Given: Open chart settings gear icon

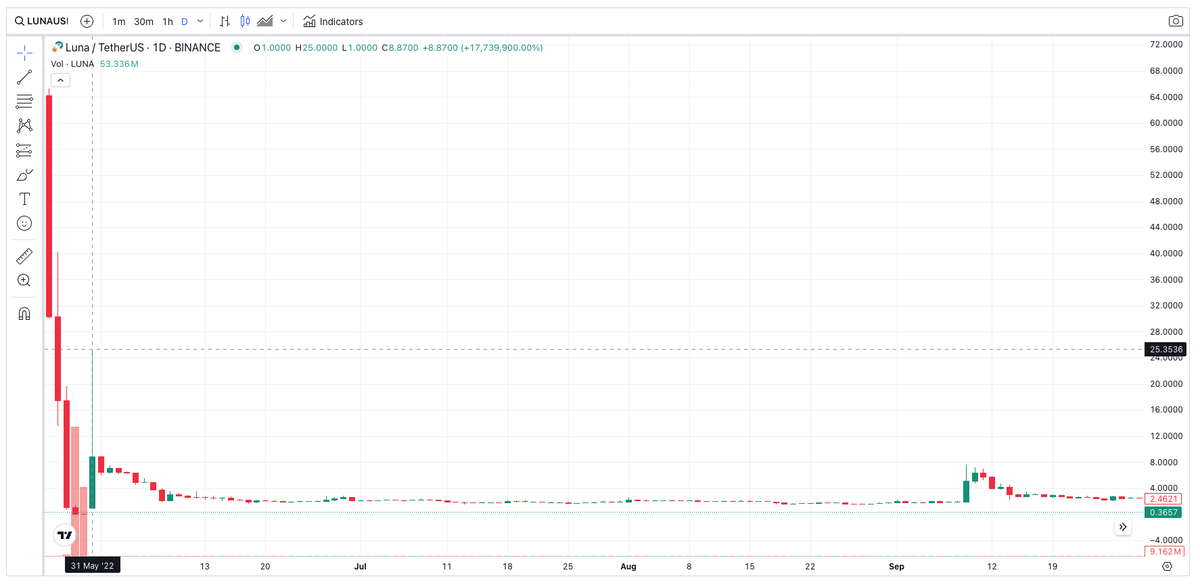Looking at the screenshot, I should pos(1167,566).
